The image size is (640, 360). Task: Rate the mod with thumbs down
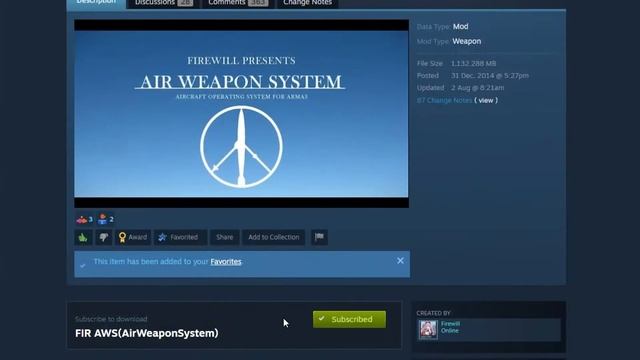pos(104,237)
